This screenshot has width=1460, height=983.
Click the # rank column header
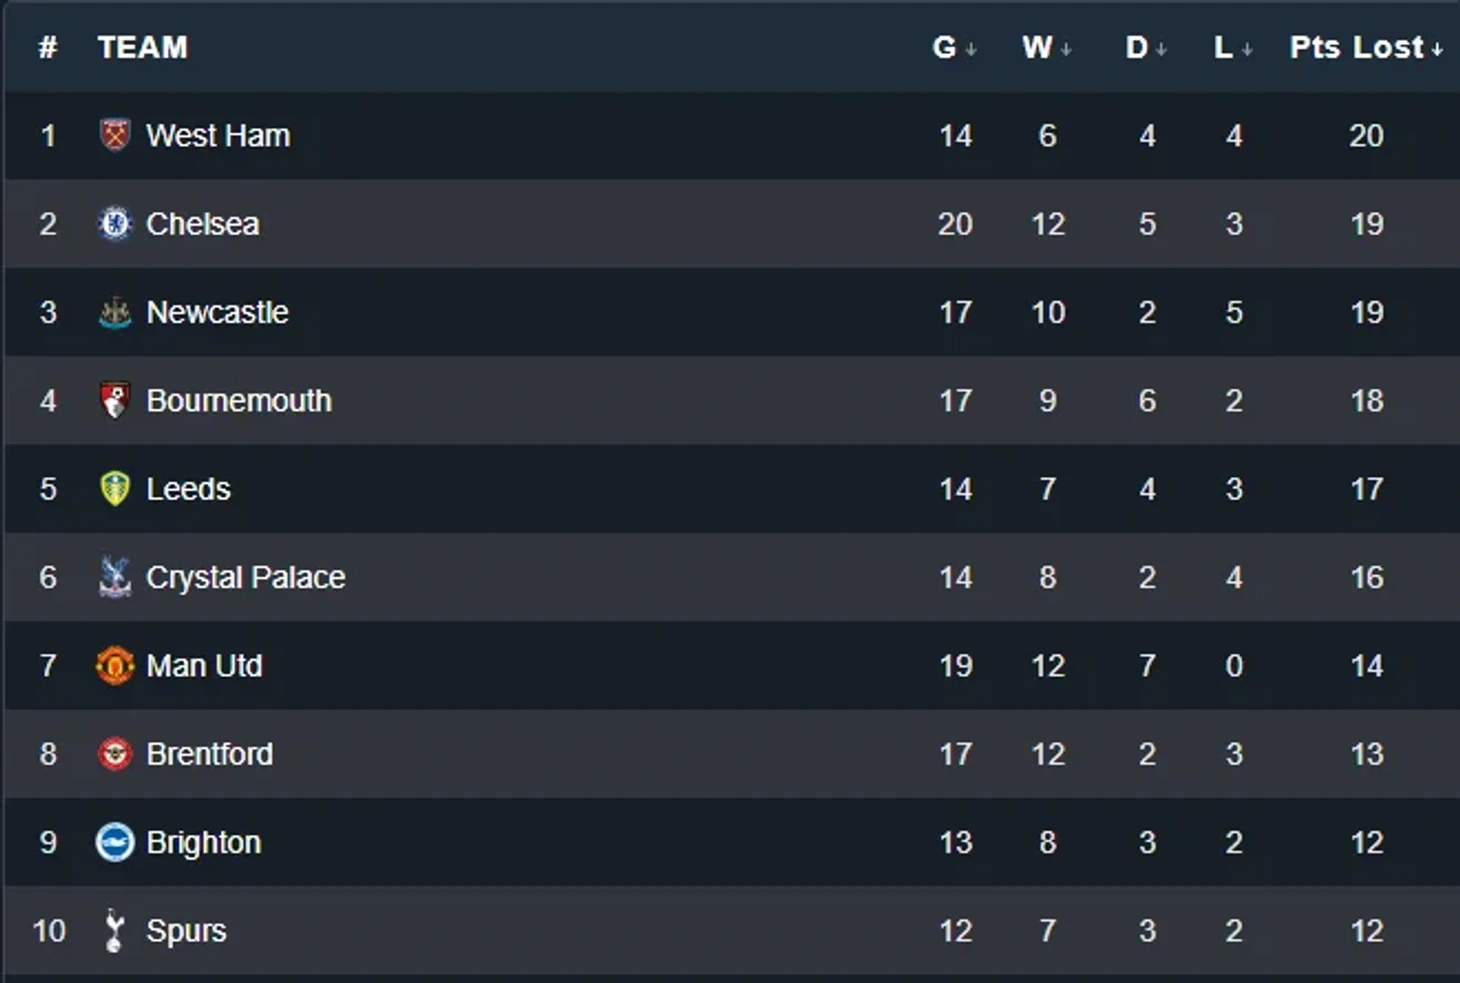(x=47, y=47)
